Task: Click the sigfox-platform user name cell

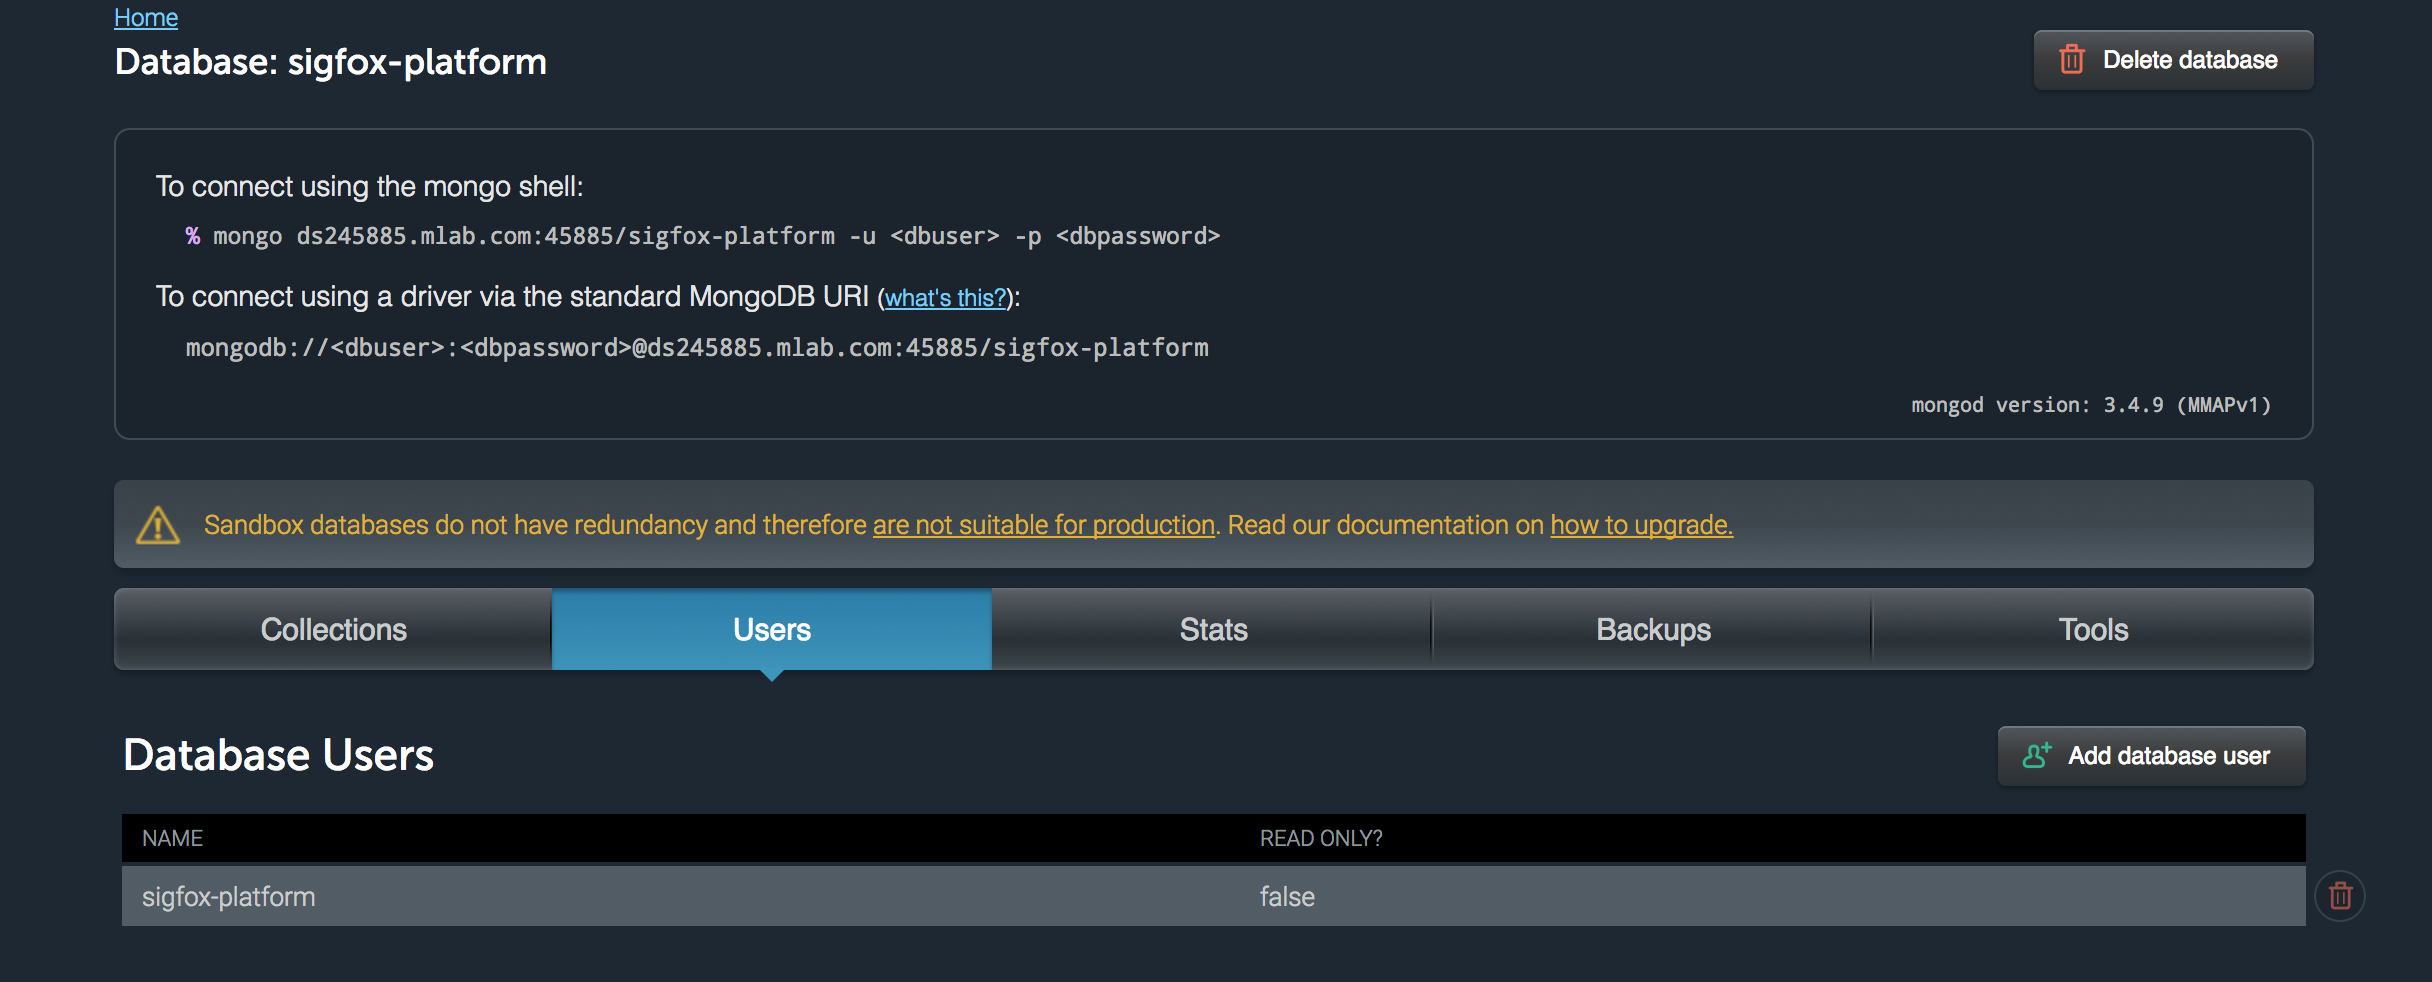Action: [229, 897]
